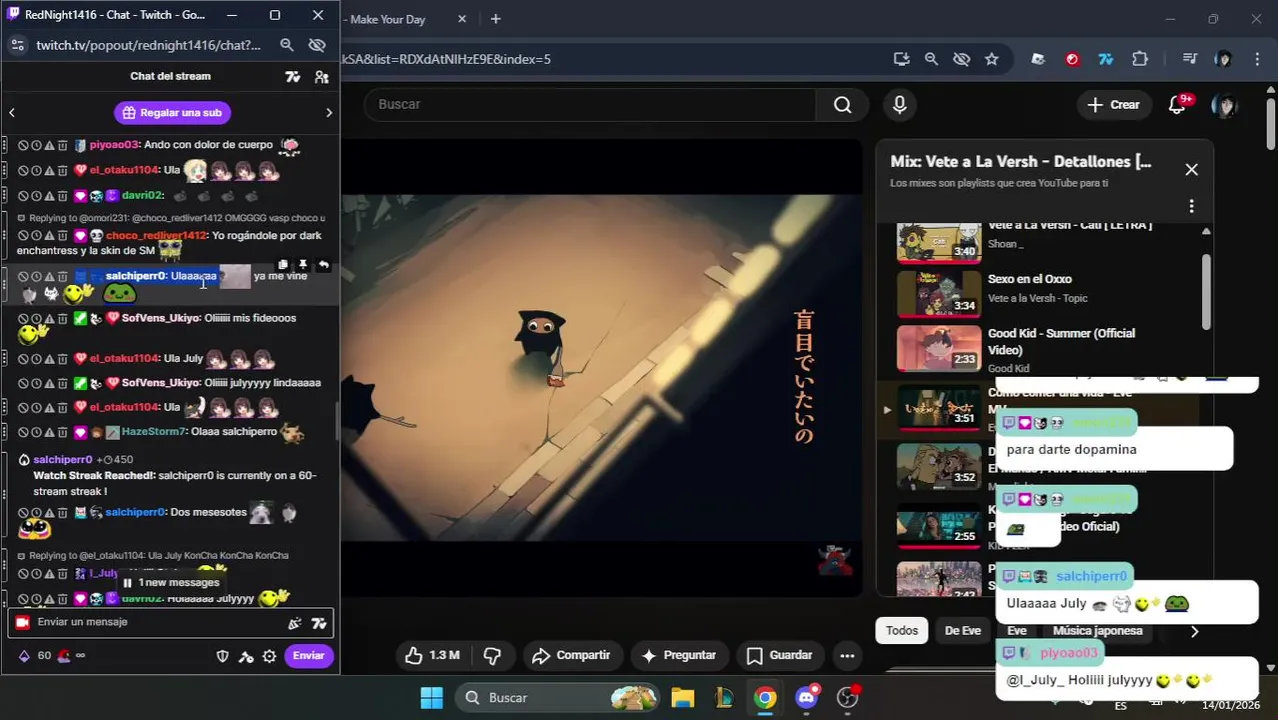Open username piyoao03 in chat
This screenshot has width=1278, height=720.
[115, 145]
